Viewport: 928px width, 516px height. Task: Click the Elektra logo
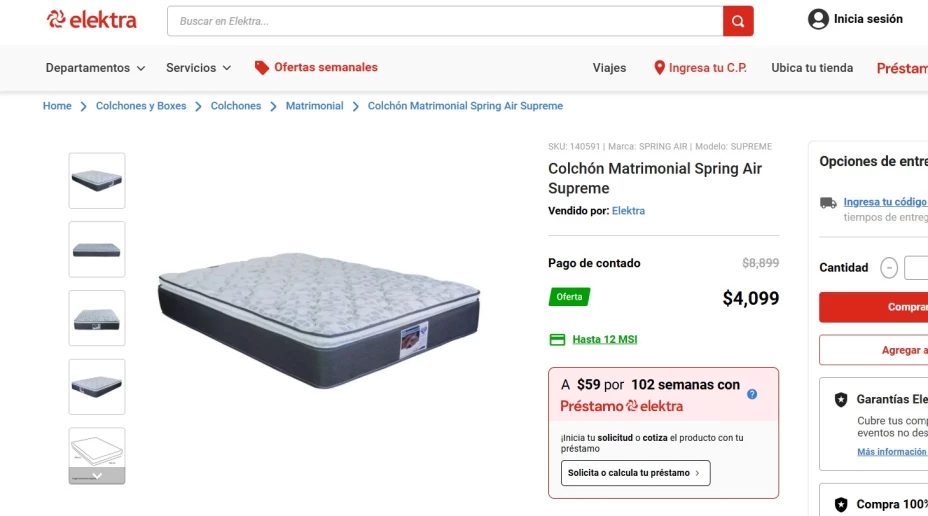[92, 20]
